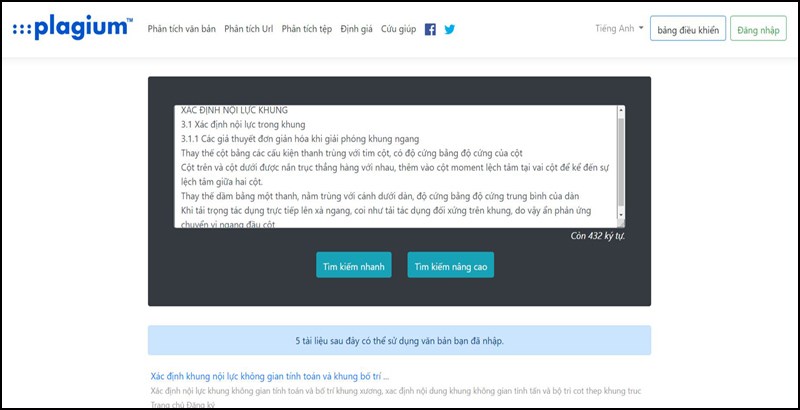Expand the Tiếng Anh language dropdown
The image size is (800, 410).
tap(619, 29)
